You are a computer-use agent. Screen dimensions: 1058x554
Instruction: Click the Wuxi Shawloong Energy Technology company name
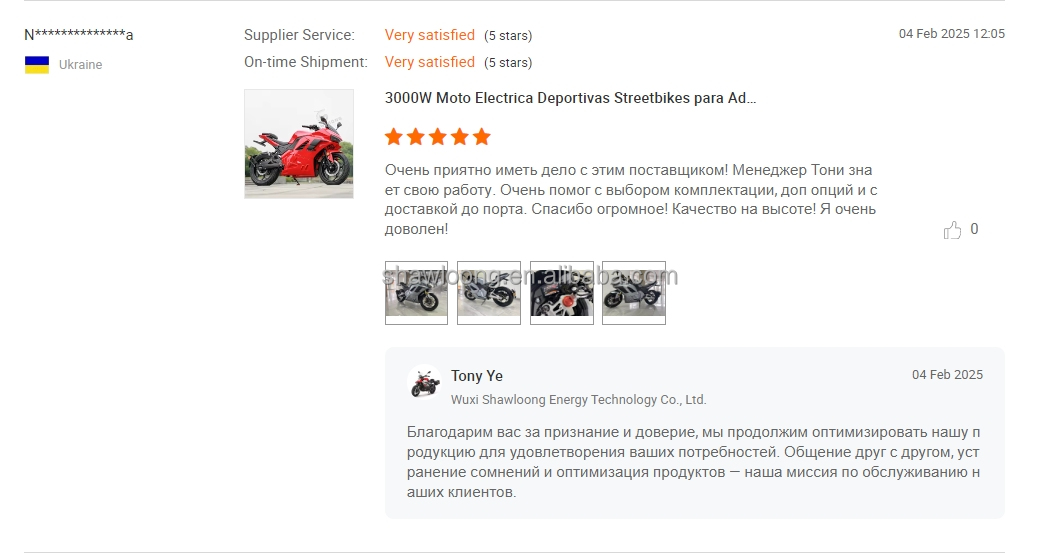click(578, 399)
